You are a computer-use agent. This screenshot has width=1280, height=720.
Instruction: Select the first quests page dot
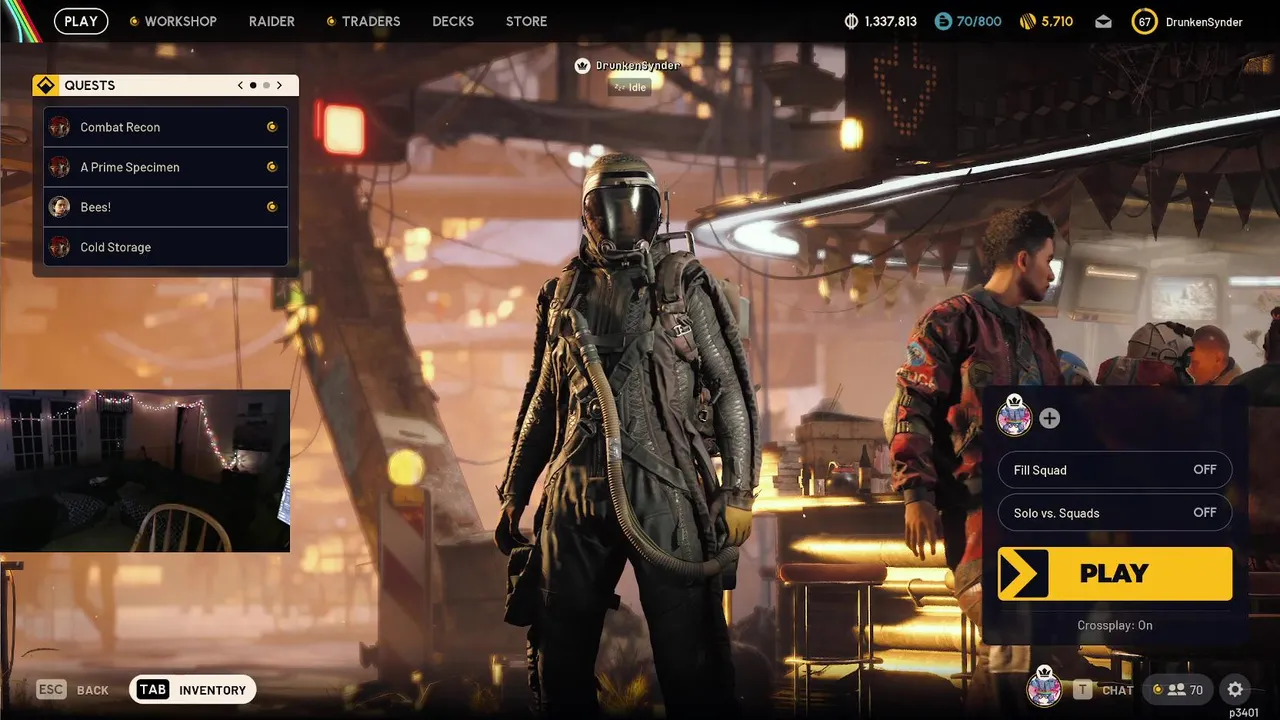click(x=253, y=85)
